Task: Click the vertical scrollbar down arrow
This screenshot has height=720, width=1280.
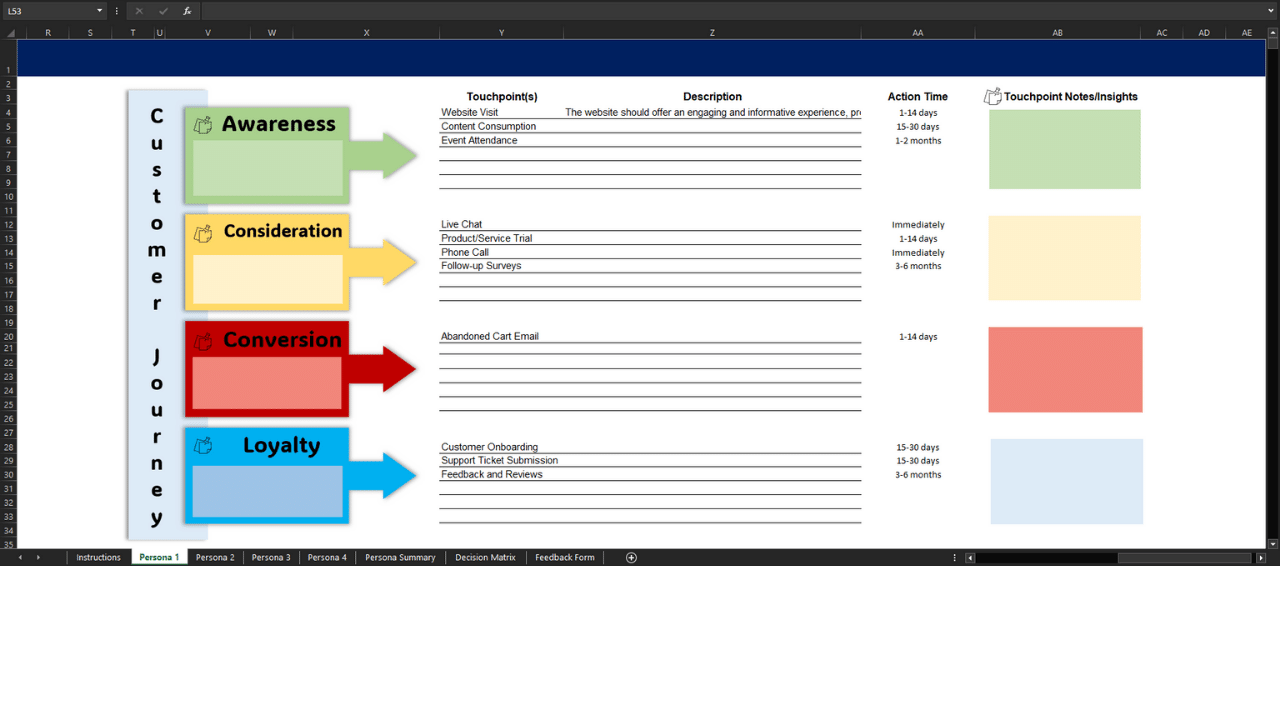Action: coord(1273,544)
